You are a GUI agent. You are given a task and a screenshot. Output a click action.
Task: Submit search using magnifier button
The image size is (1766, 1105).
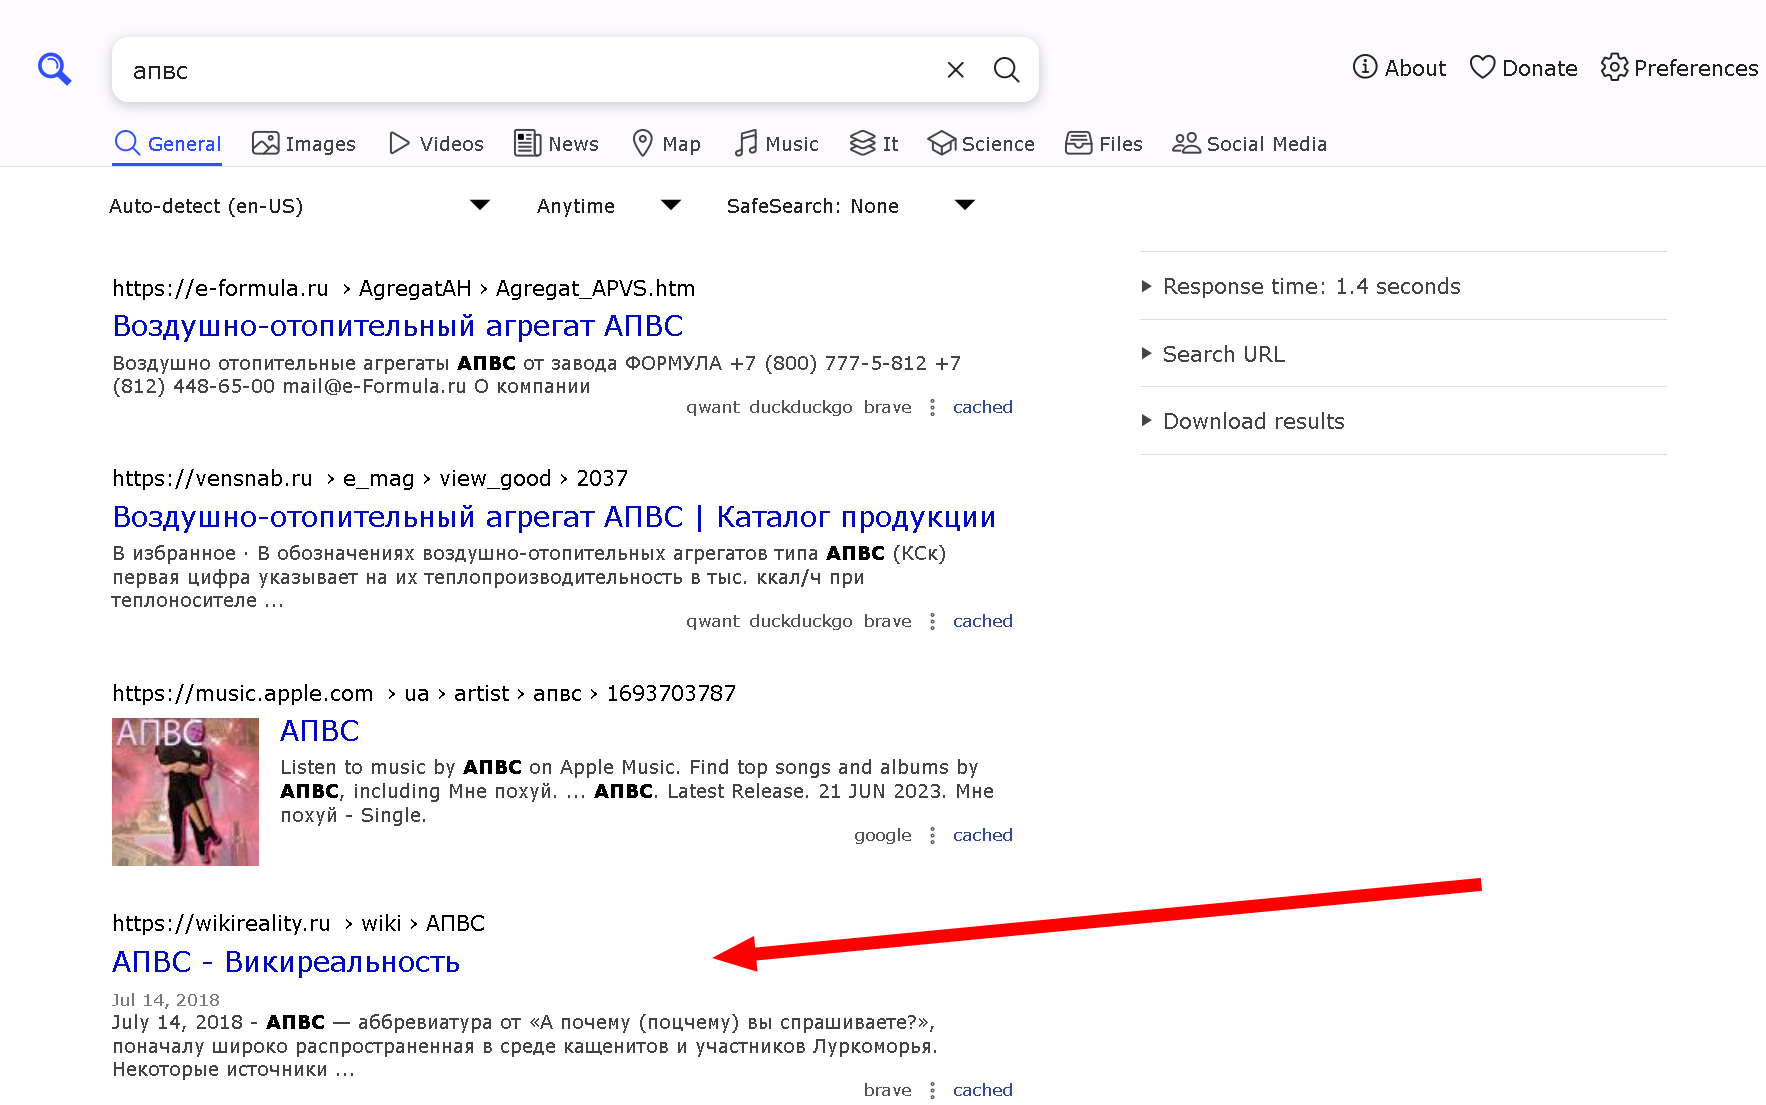click(x=1006, y=70)
